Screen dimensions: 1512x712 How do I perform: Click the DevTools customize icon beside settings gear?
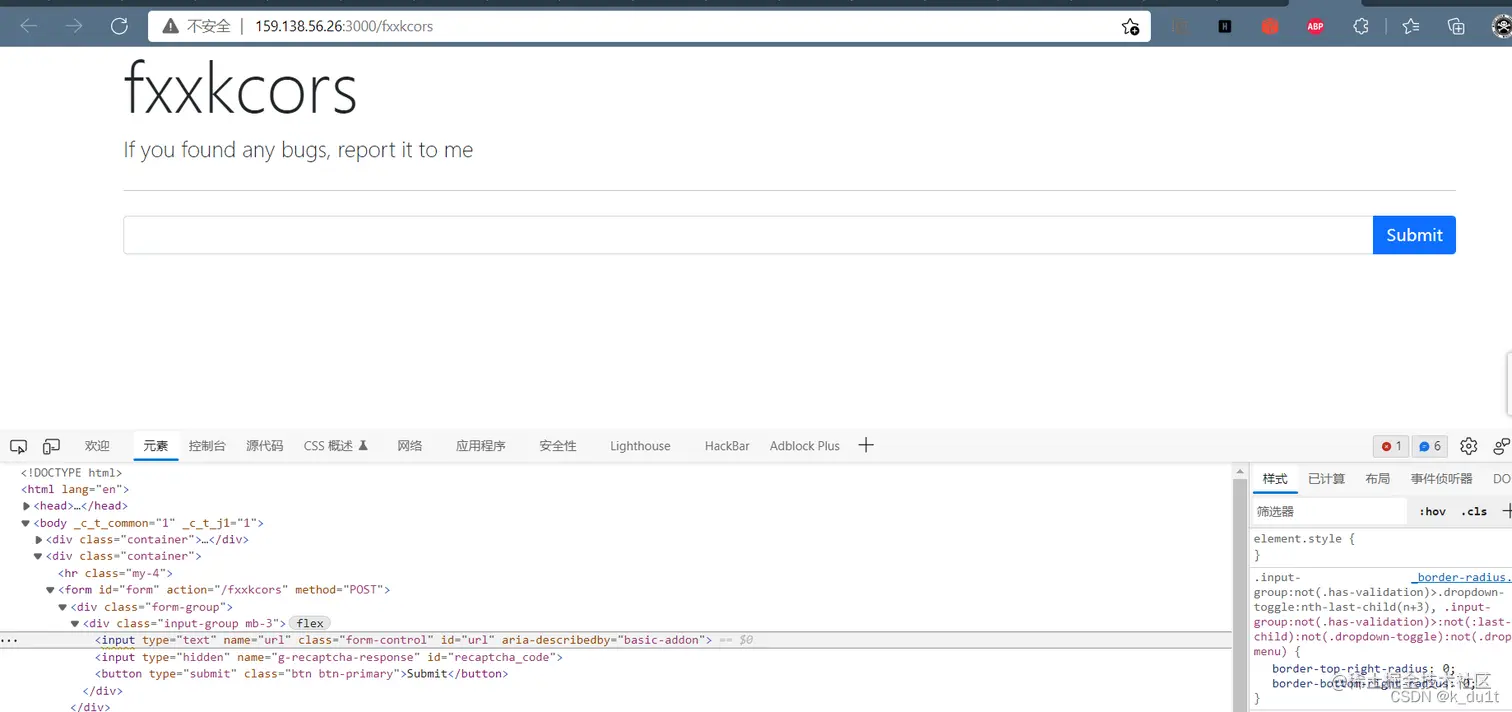[1501, 446]
